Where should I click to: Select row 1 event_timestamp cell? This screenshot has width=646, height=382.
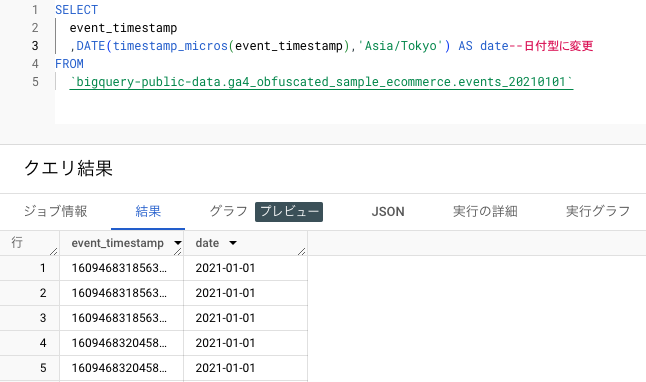(122, 268)
